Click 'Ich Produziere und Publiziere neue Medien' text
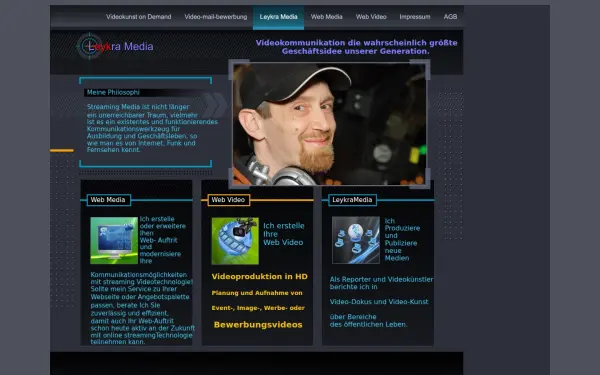The height and width of the screenshot is (375, 600). point(402,240)
